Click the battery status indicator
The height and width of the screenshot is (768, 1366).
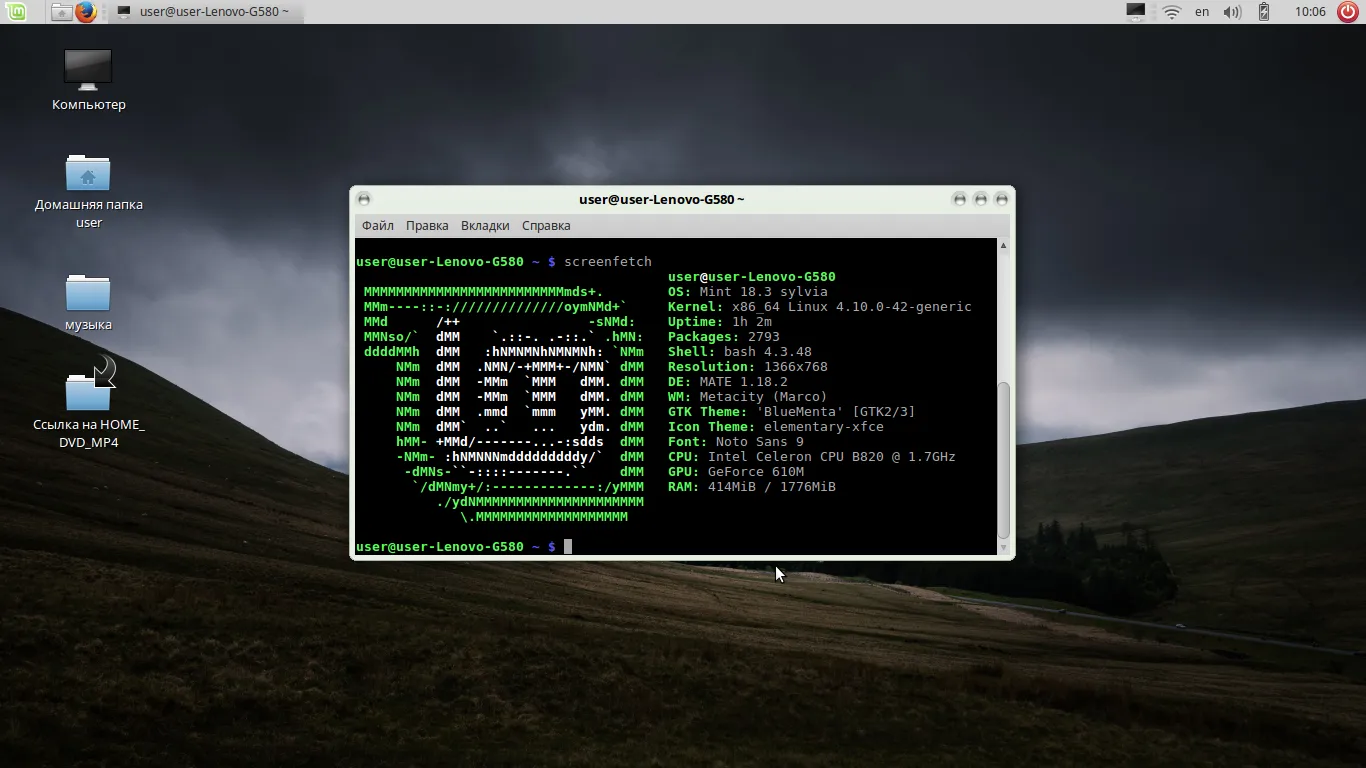pyautogui.click(x=1263, y=12)
